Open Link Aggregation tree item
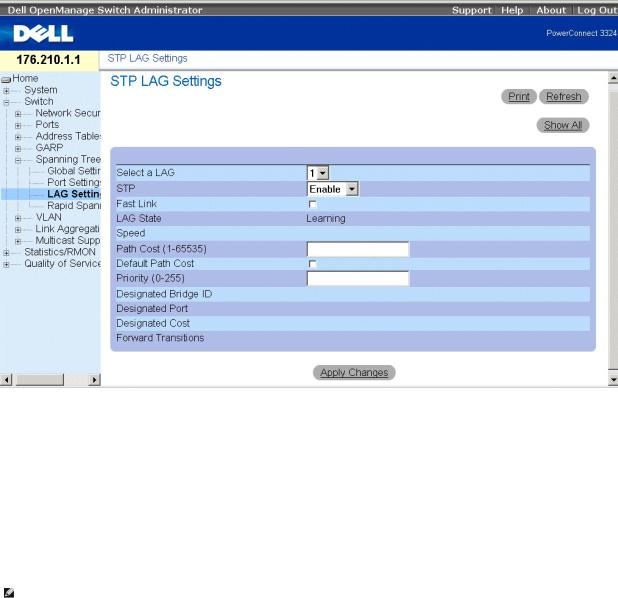Screen dimensions: 618x598 tap(67, 229)
